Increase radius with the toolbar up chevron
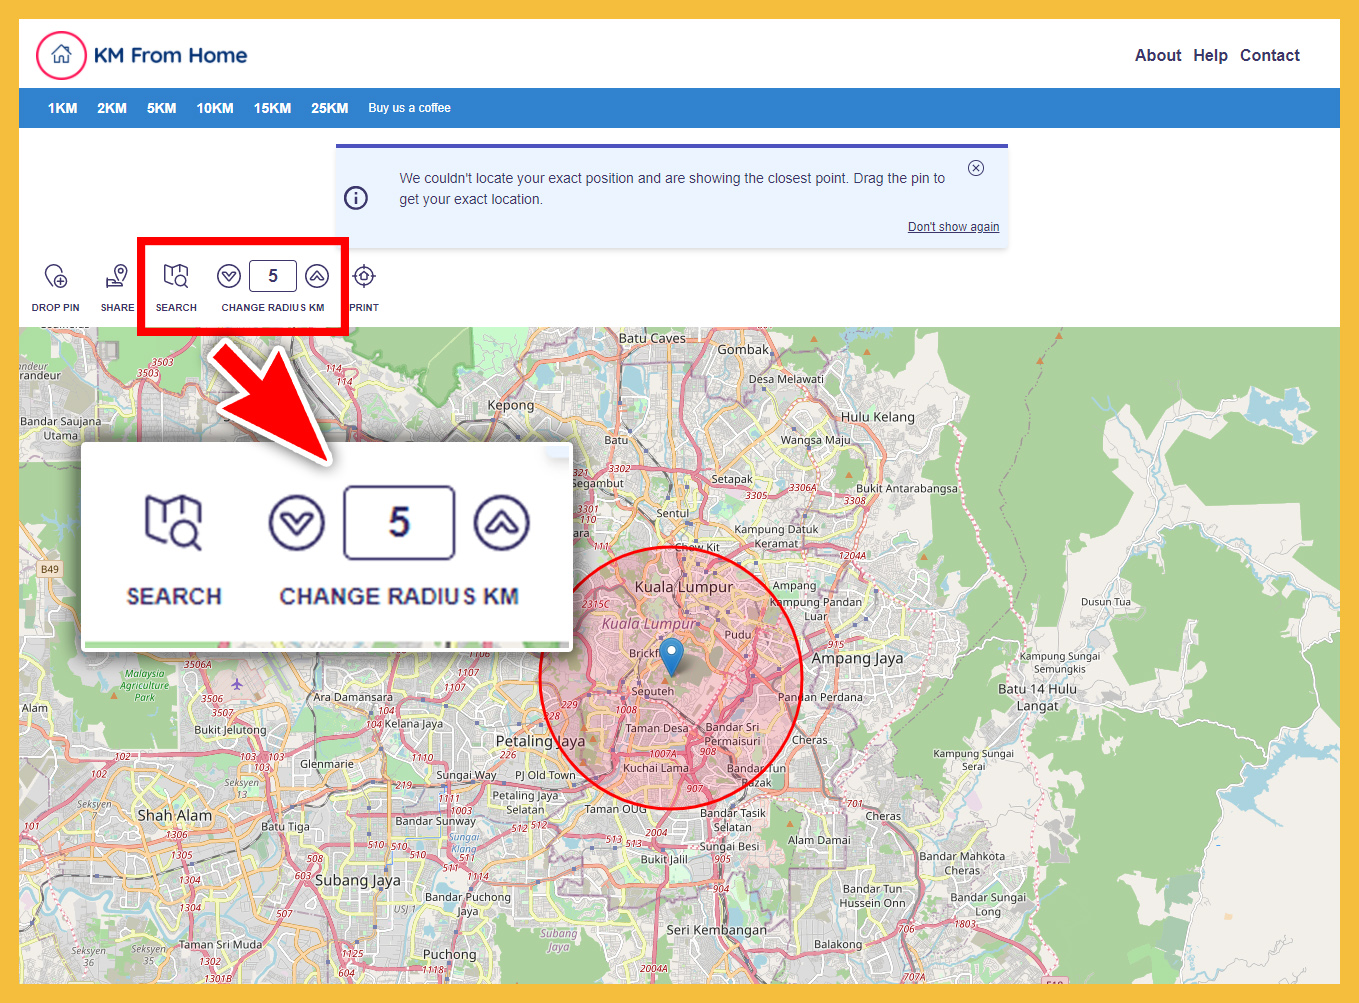 click(317, 276)
